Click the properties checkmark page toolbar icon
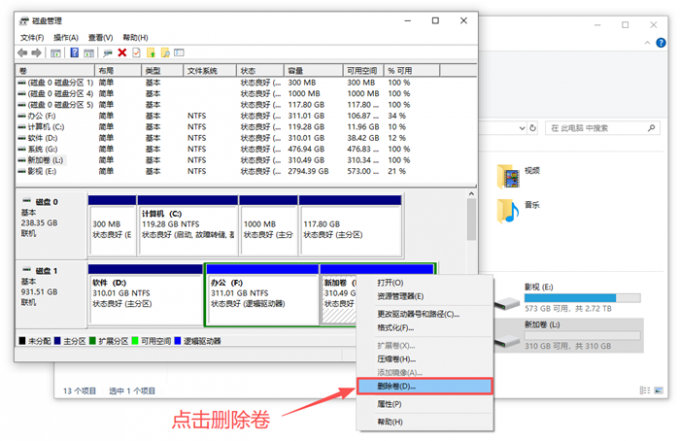This screenshot has height=441, width=680. click(136, 53)
